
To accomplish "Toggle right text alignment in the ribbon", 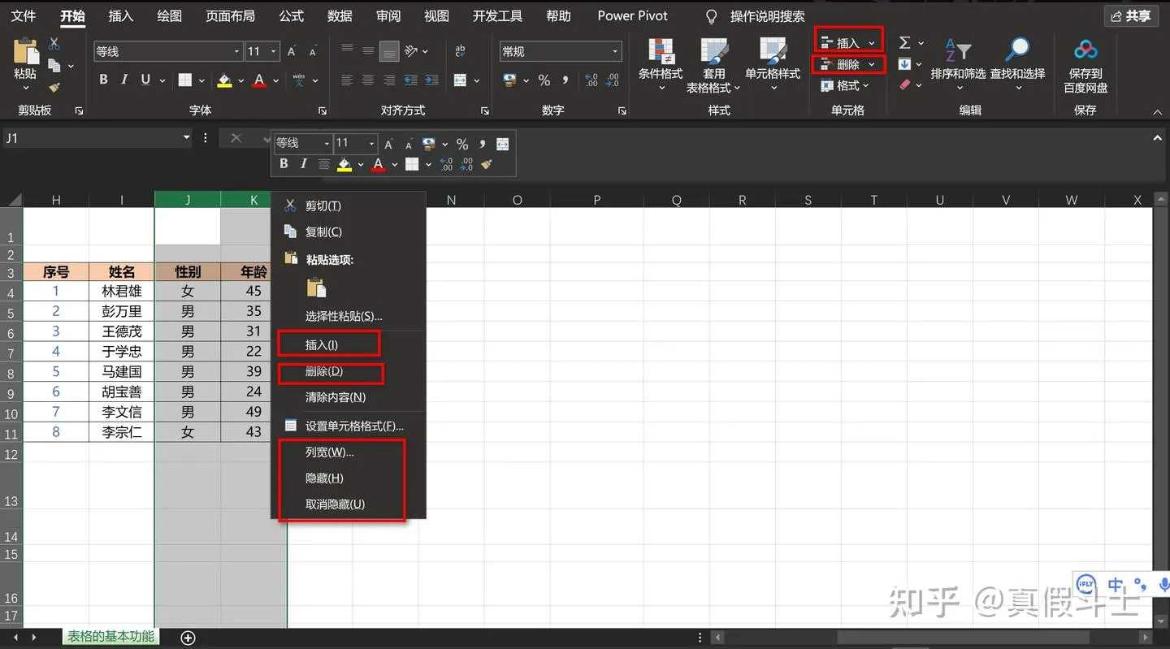I will pos(389,80).
